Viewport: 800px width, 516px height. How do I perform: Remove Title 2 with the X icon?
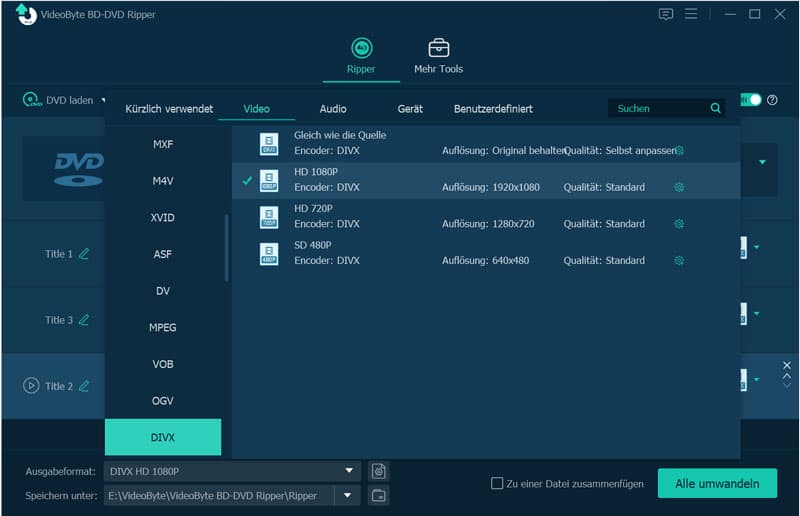[787, 365]
